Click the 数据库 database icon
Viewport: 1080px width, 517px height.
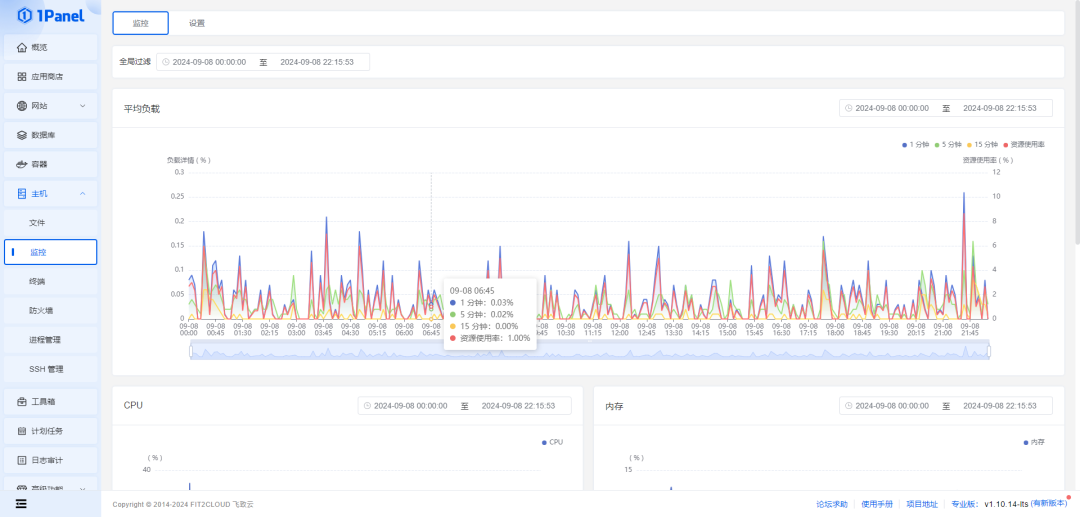pos(22,135)
